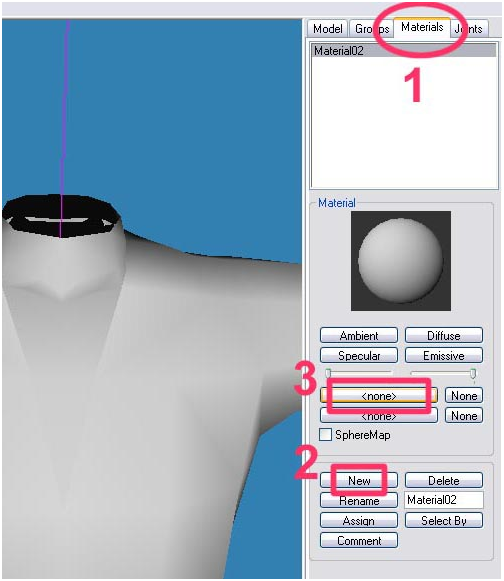Open the Ambient color picker
Image resolution: width=504 pixels, height=581 pixels.
pyautogui.click(x=359, y=335)
